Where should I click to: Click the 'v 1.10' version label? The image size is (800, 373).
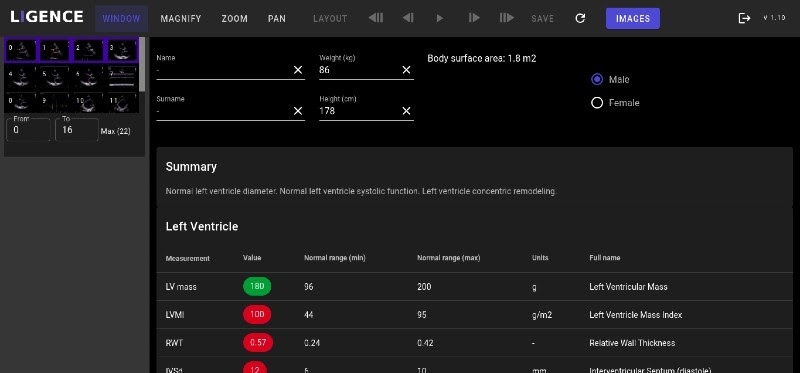point(774,18)
